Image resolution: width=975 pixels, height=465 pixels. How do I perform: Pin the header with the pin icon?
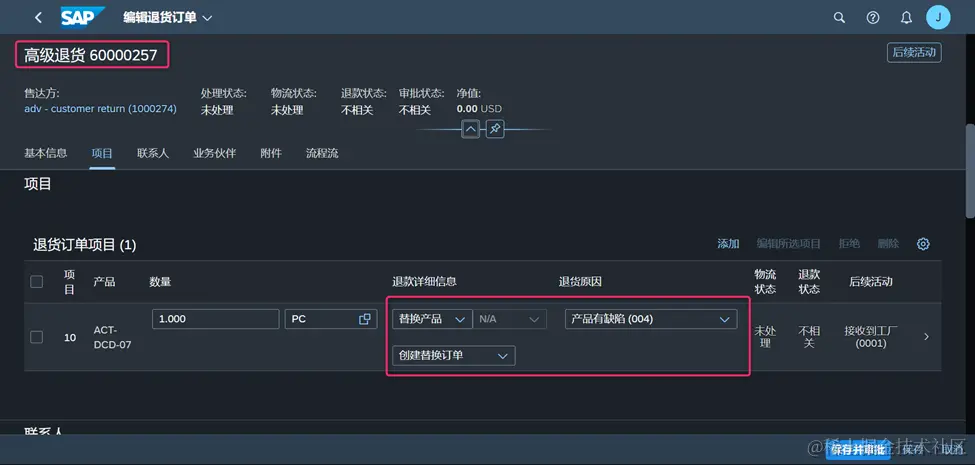495,129
